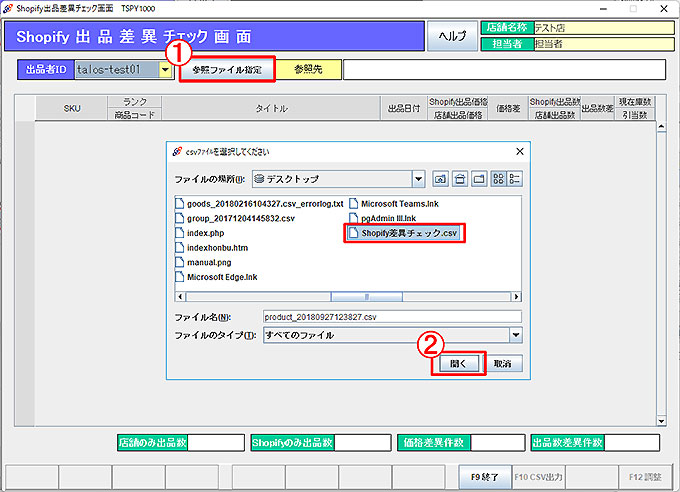This screenshot has height=492, width=680.
Task: Click the 参照ファイル指定 button
Action: pyautogui.click(x=227, y=69)
